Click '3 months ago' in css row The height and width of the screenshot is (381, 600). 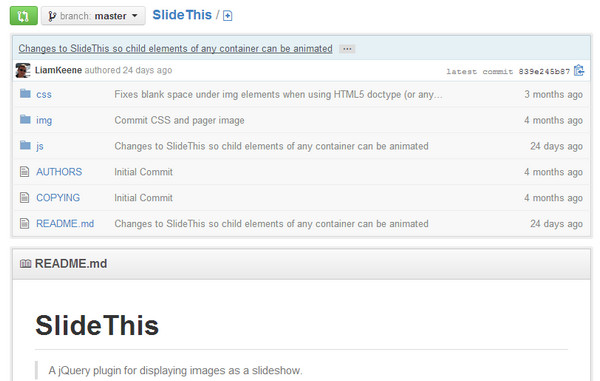[x=553, y=94]
